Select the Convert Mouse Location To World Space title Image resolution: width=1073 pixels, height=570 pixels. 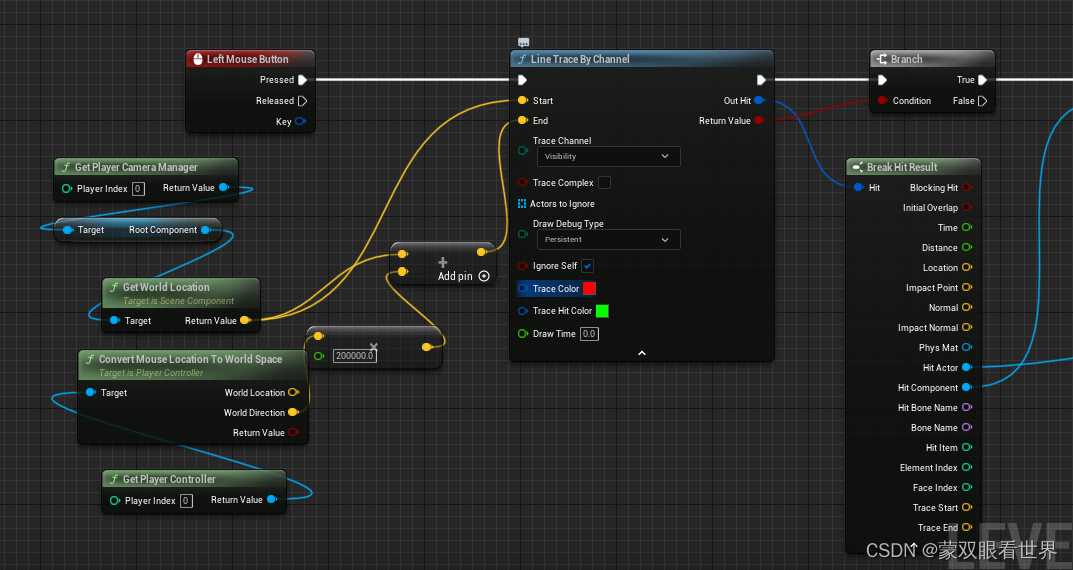[190, 359]
